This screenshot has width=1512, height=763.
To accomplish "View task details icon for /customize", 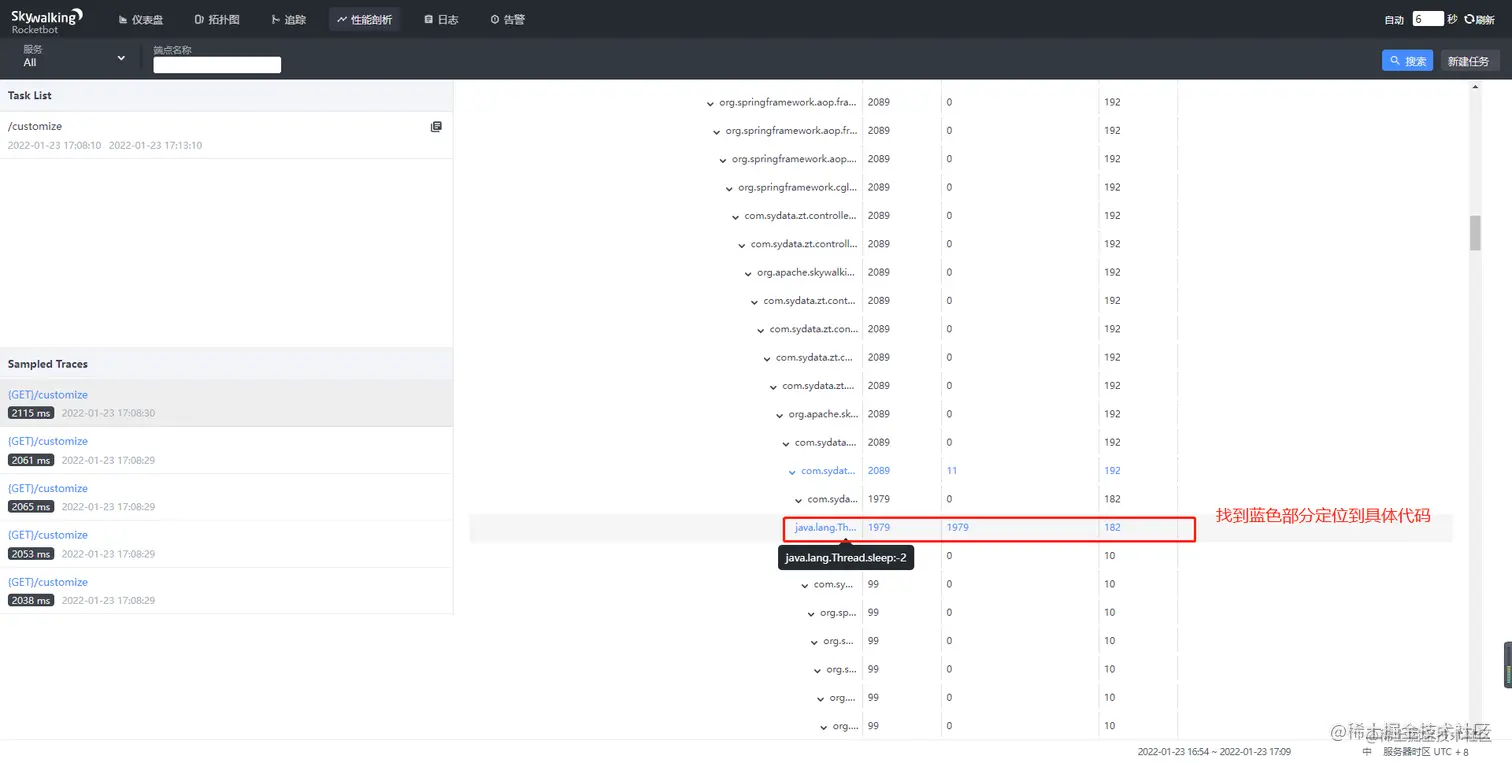I will click(x=436, y=126).
